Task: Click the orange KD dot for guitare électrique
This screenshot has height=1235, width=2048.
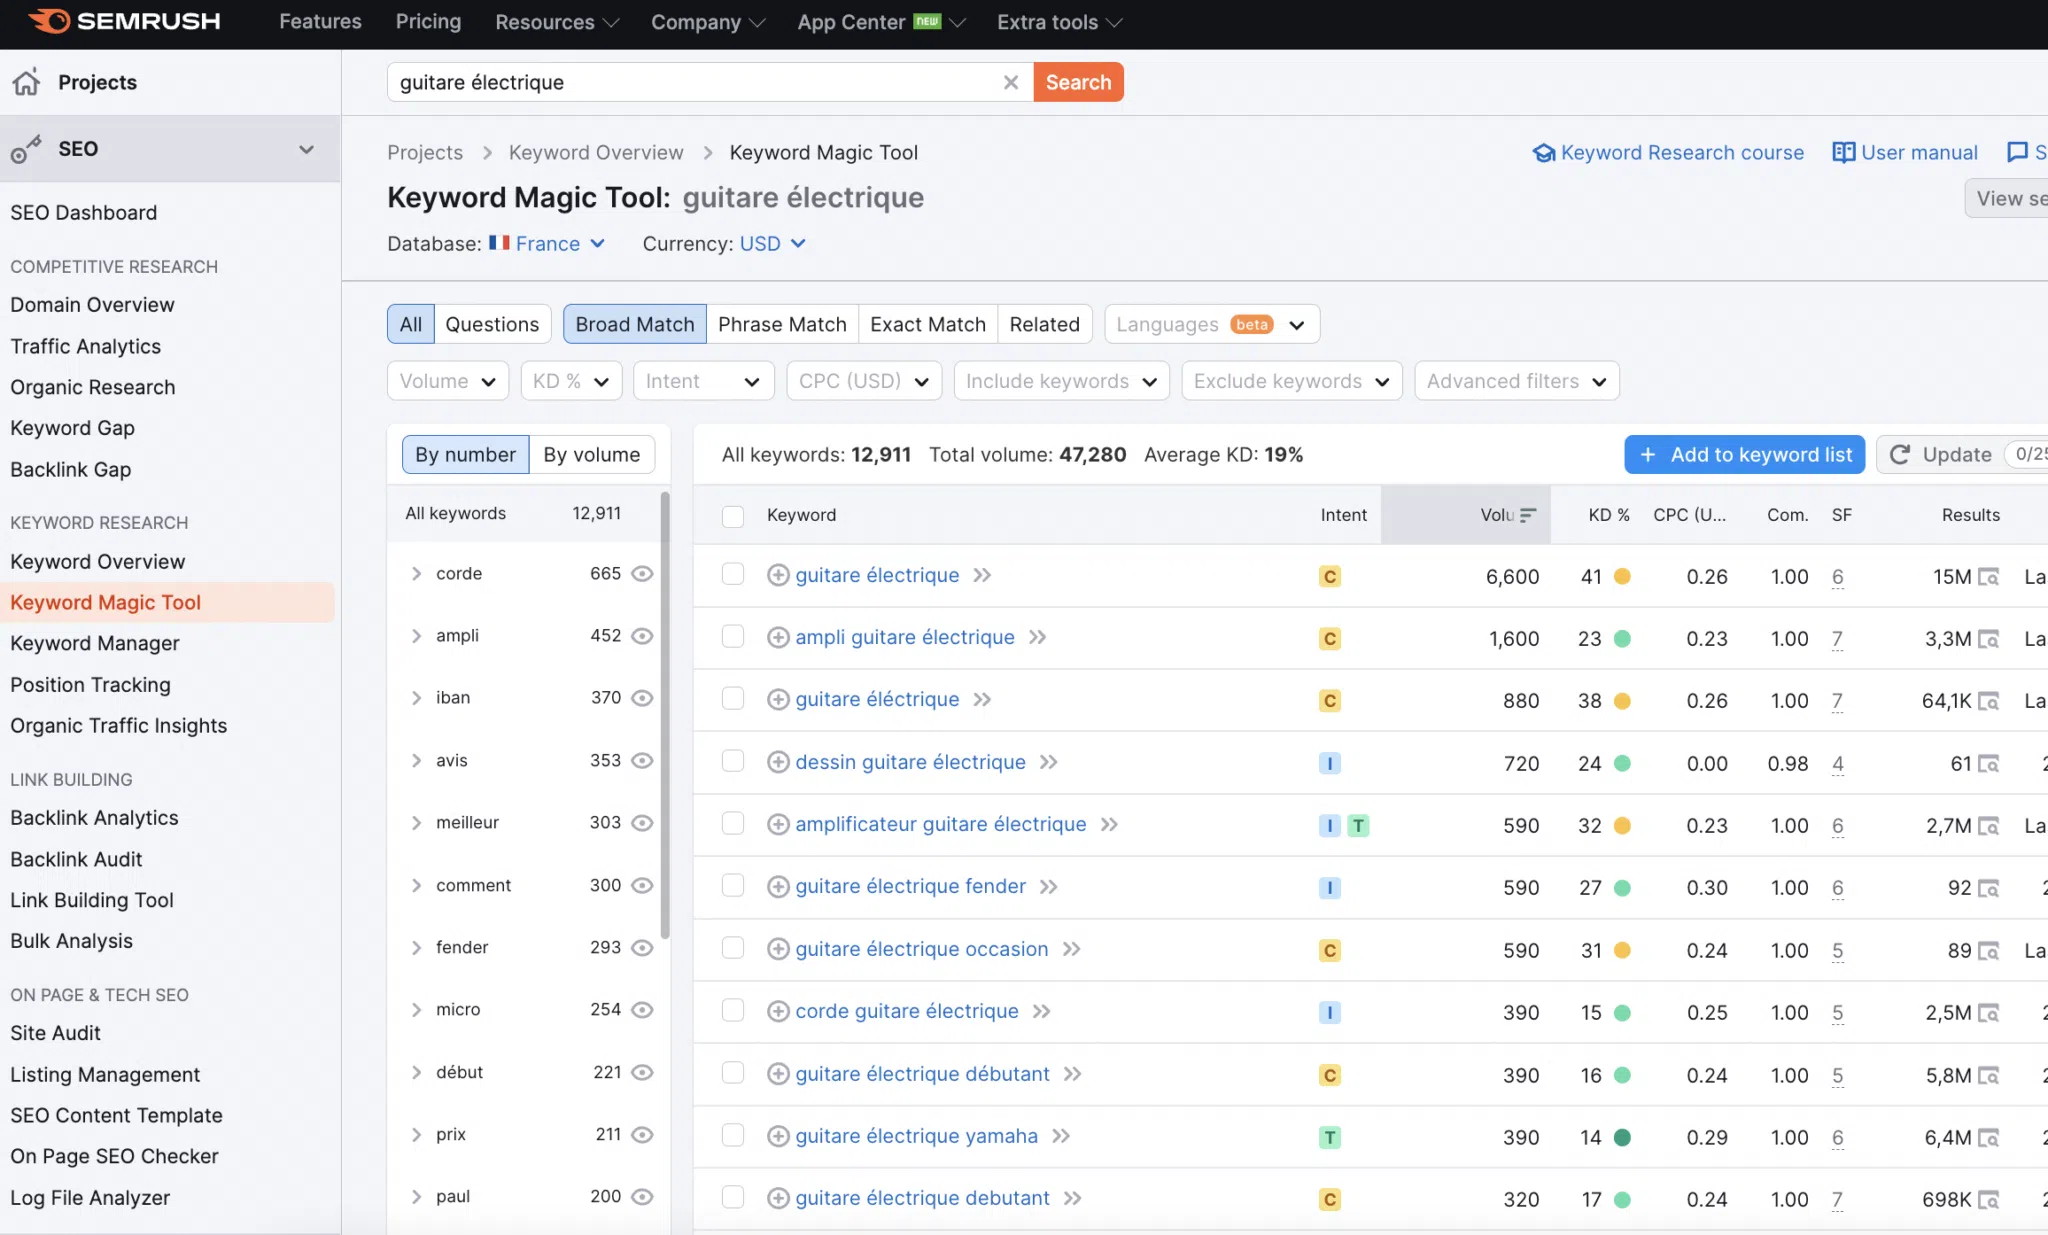Action: [1623, 577]
